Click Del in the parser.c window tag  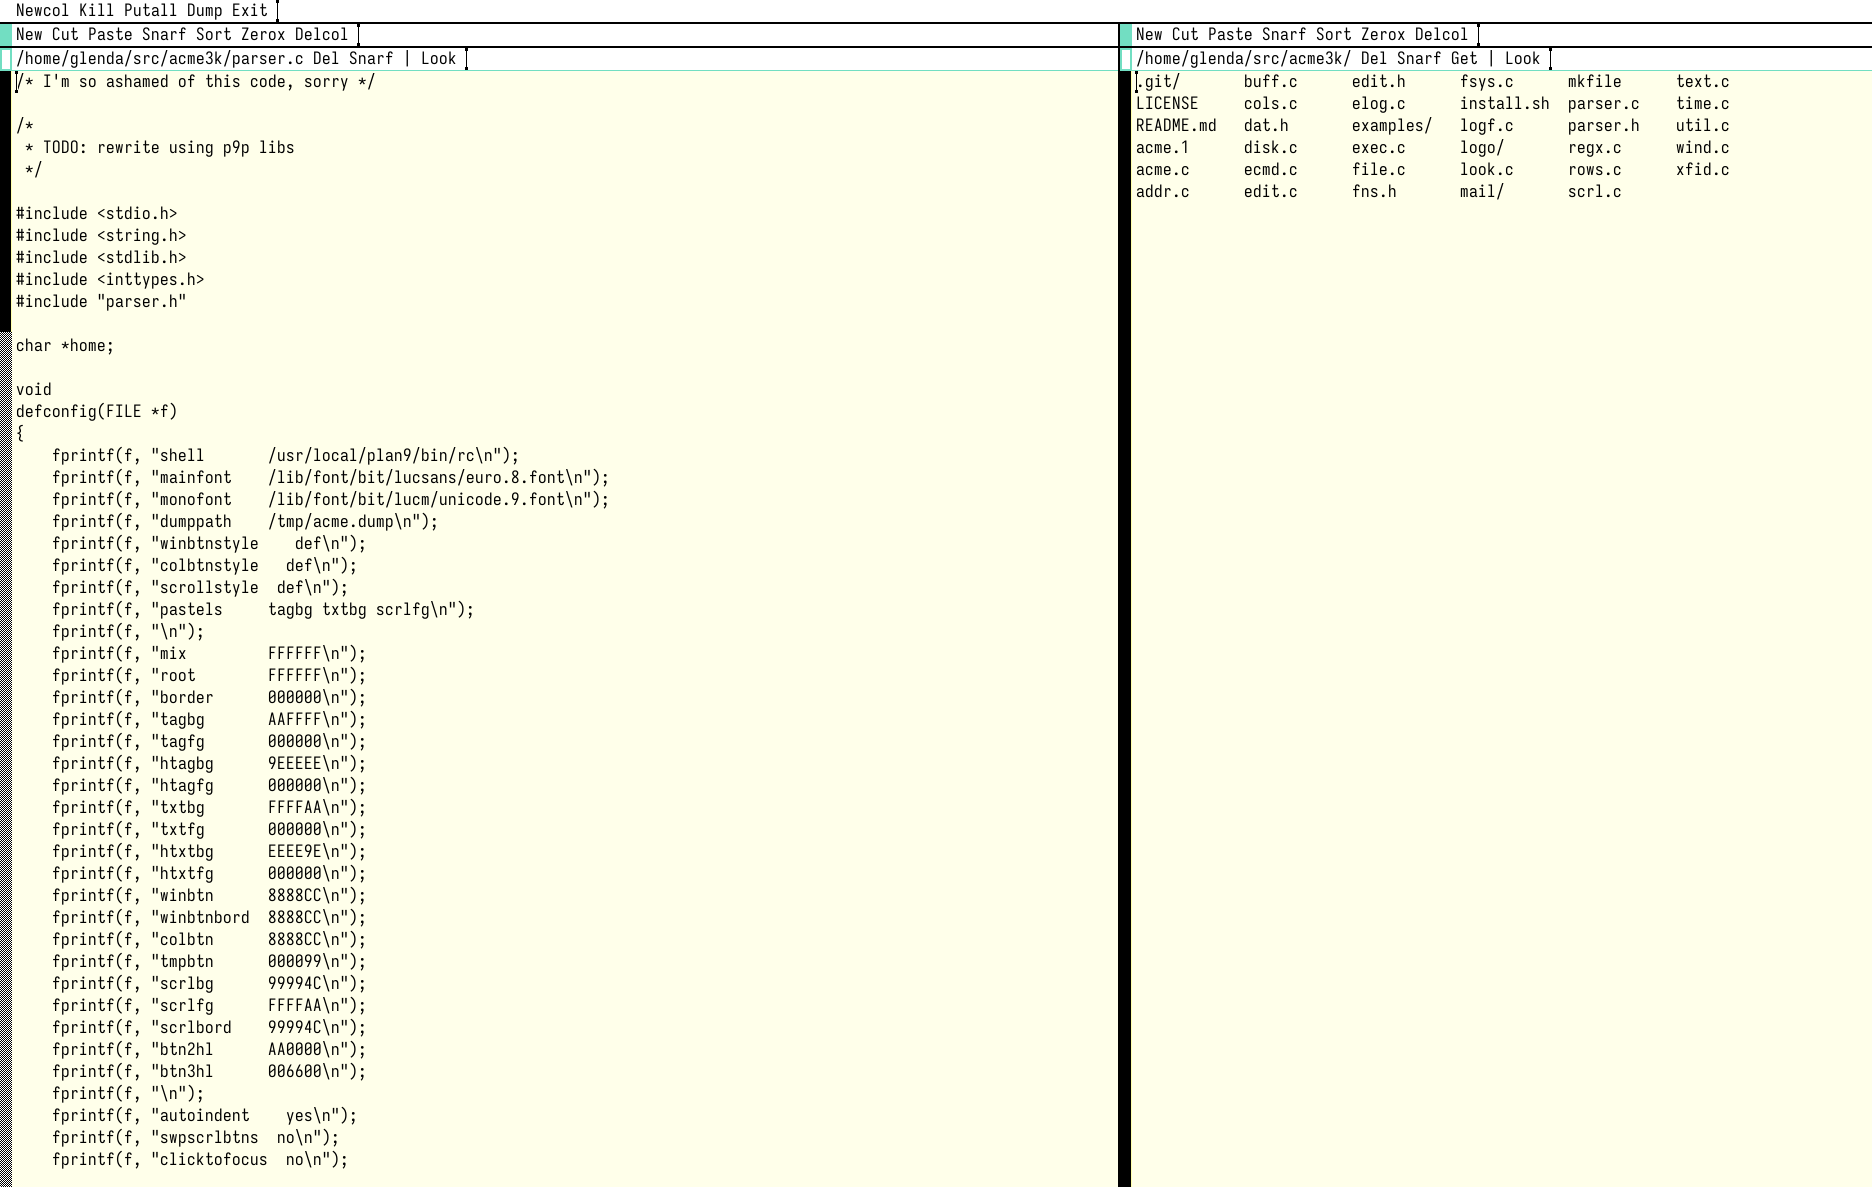(x=326, y=59)
